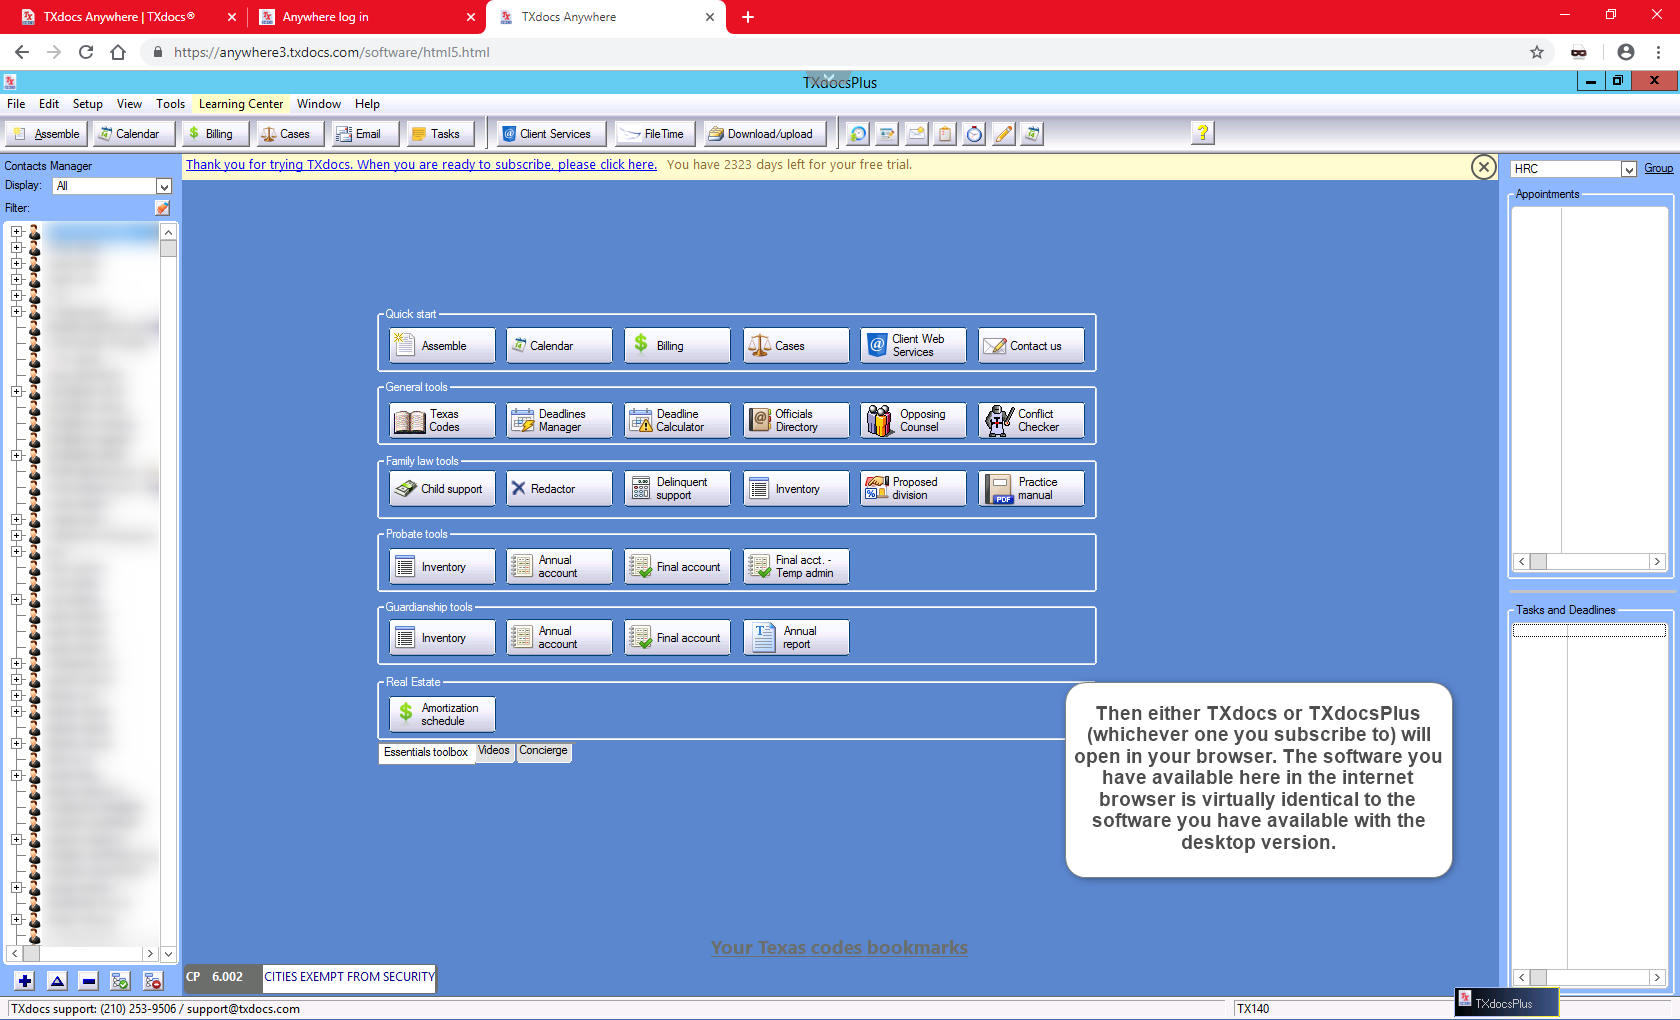Click the Assemble toolbar button
Screen dimensions: 1680x1020
47,134
